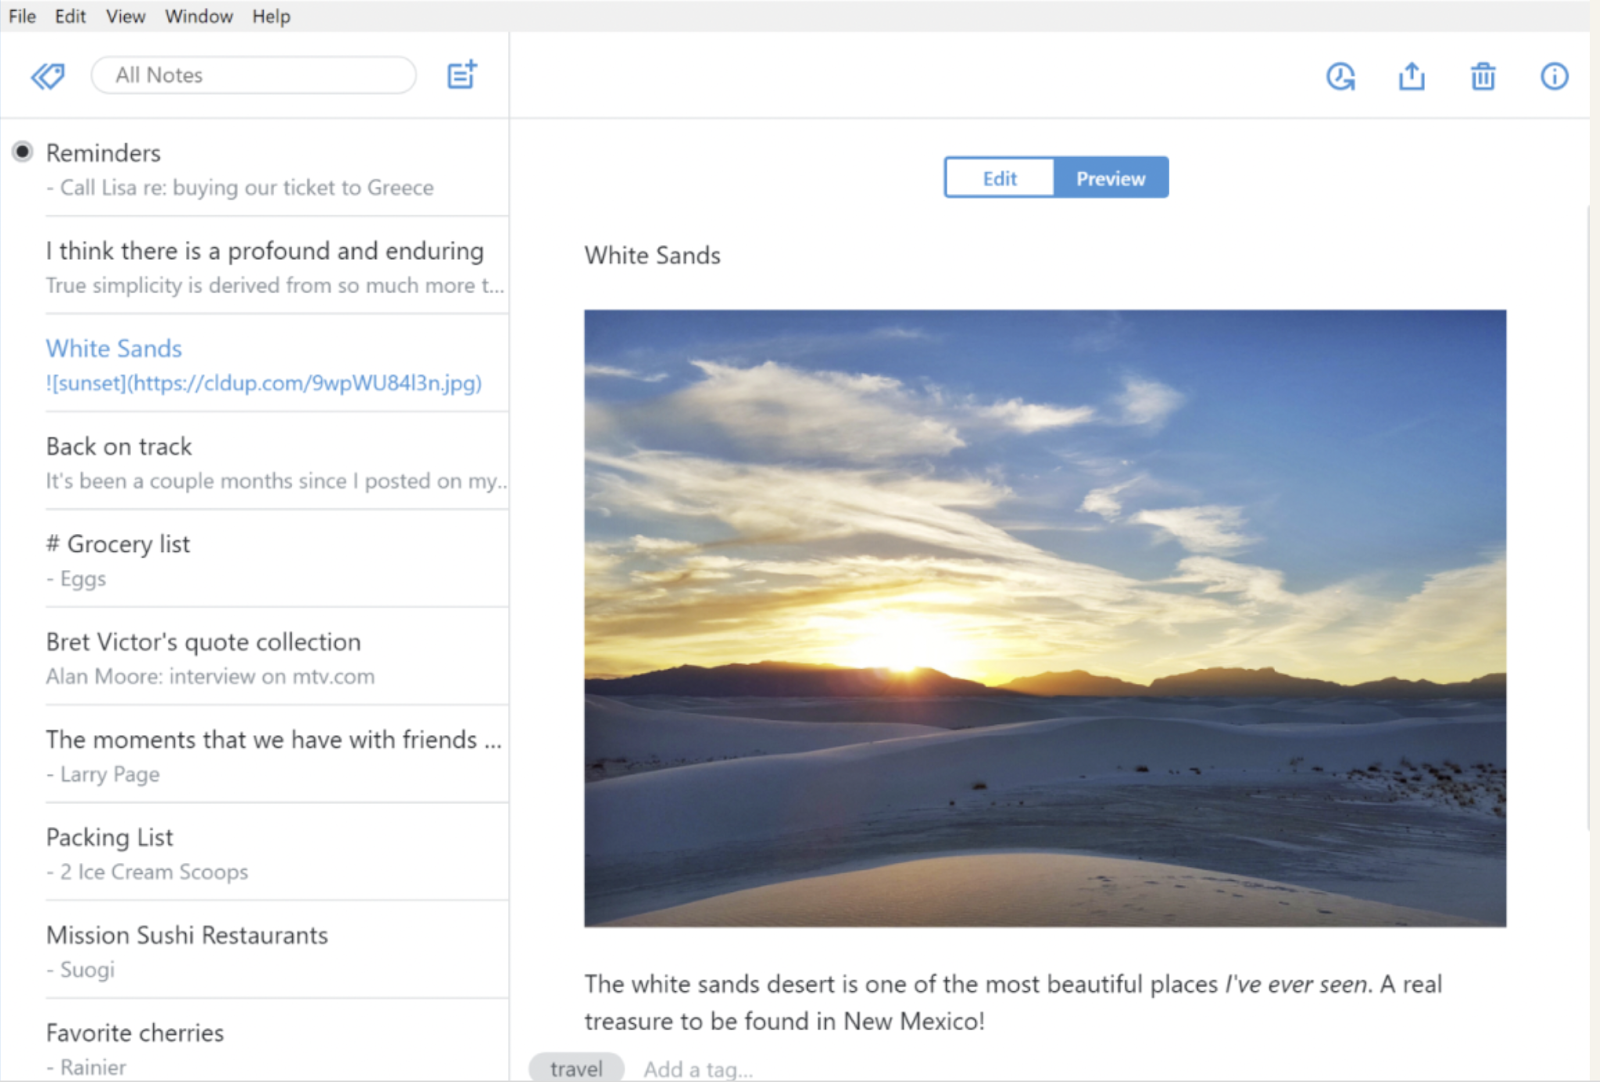1600x1086 pixels.
Task: Create a new note with the compose icon
Action: point(462,75)
